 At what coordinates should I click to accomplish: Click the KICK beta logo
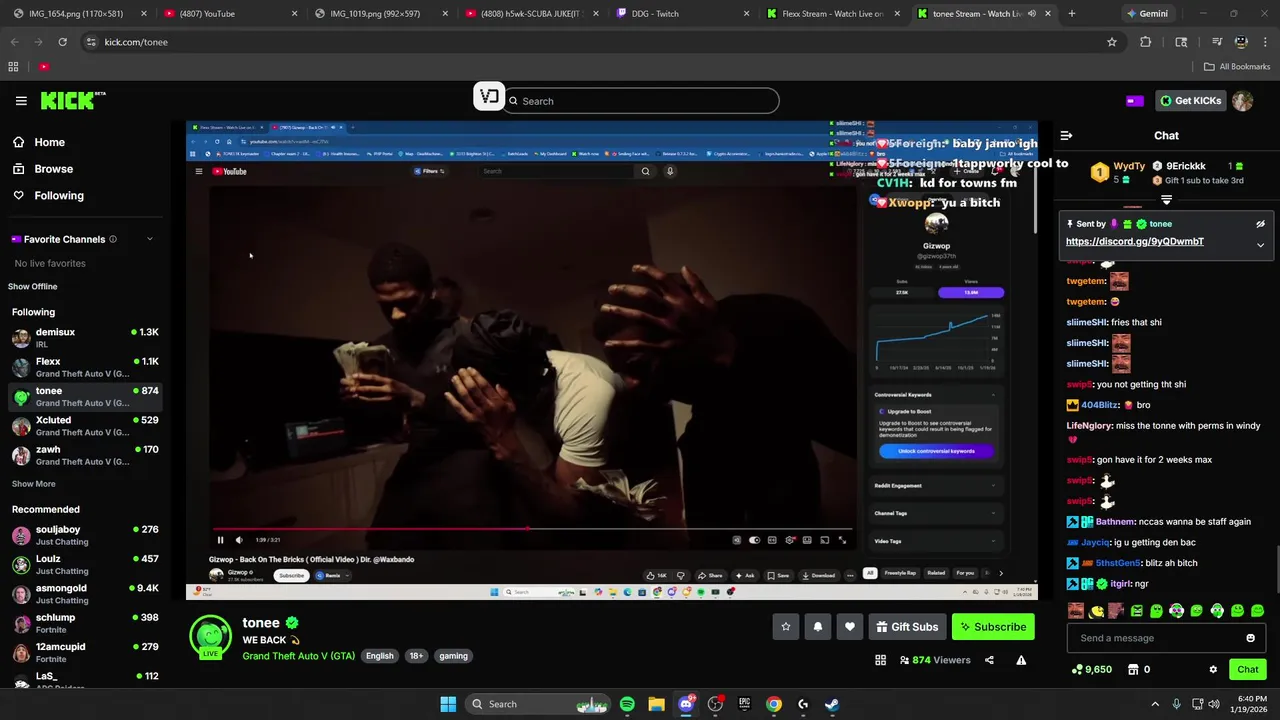click(73, 100)
